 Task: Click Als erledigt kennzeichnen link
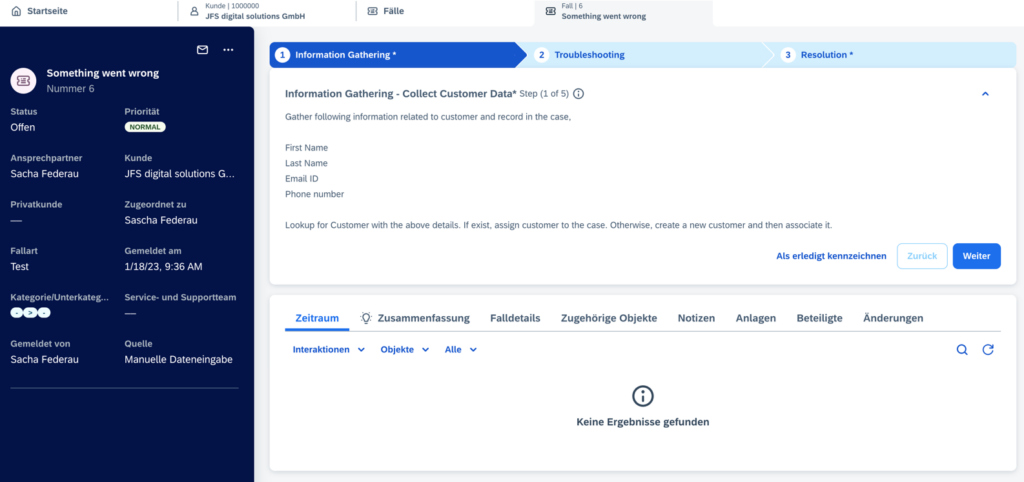831,256
